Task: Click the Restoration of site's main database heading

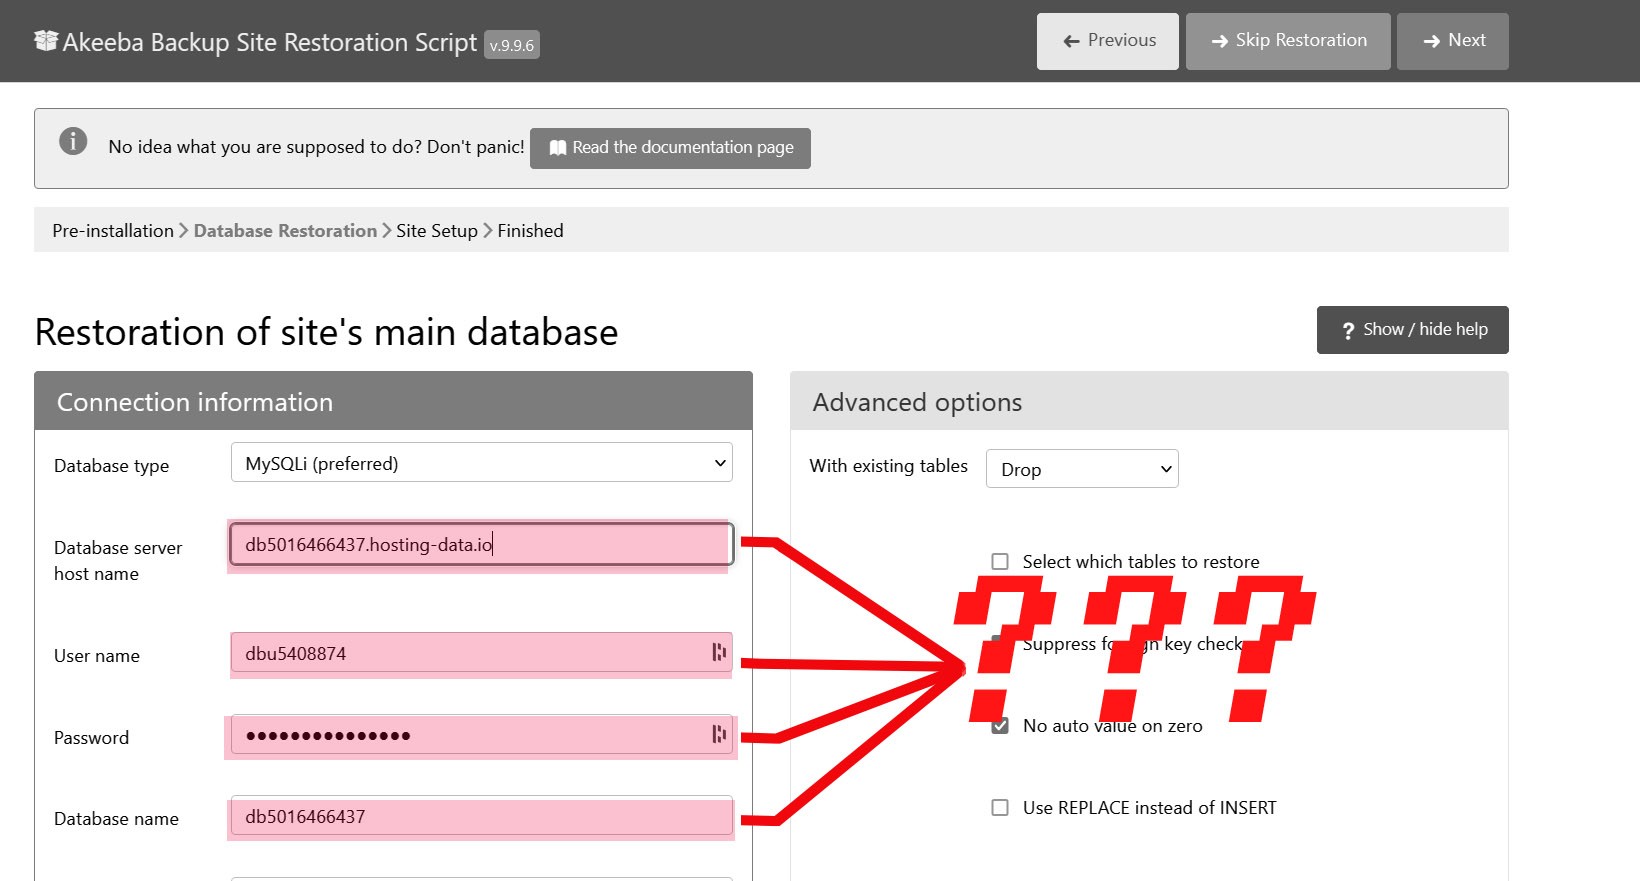Action: [327, 332]
